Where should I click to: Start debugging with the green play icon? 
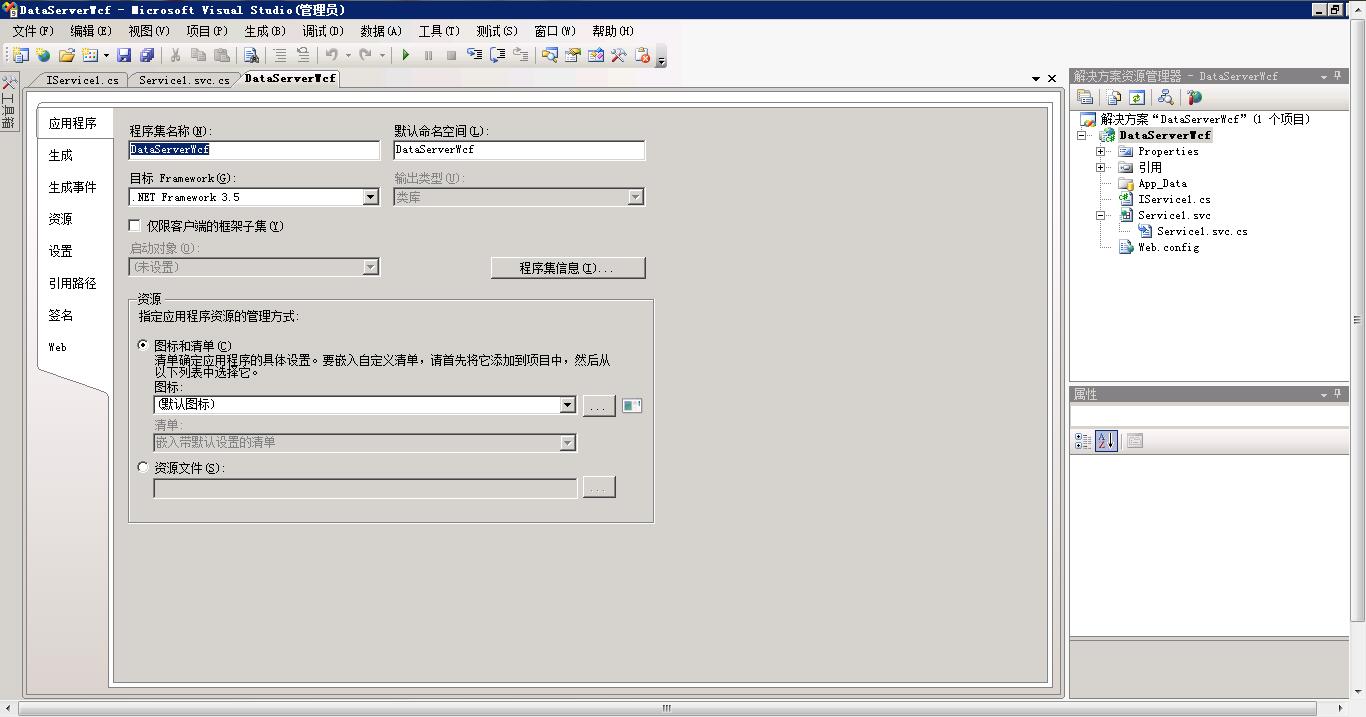(405, 56)
